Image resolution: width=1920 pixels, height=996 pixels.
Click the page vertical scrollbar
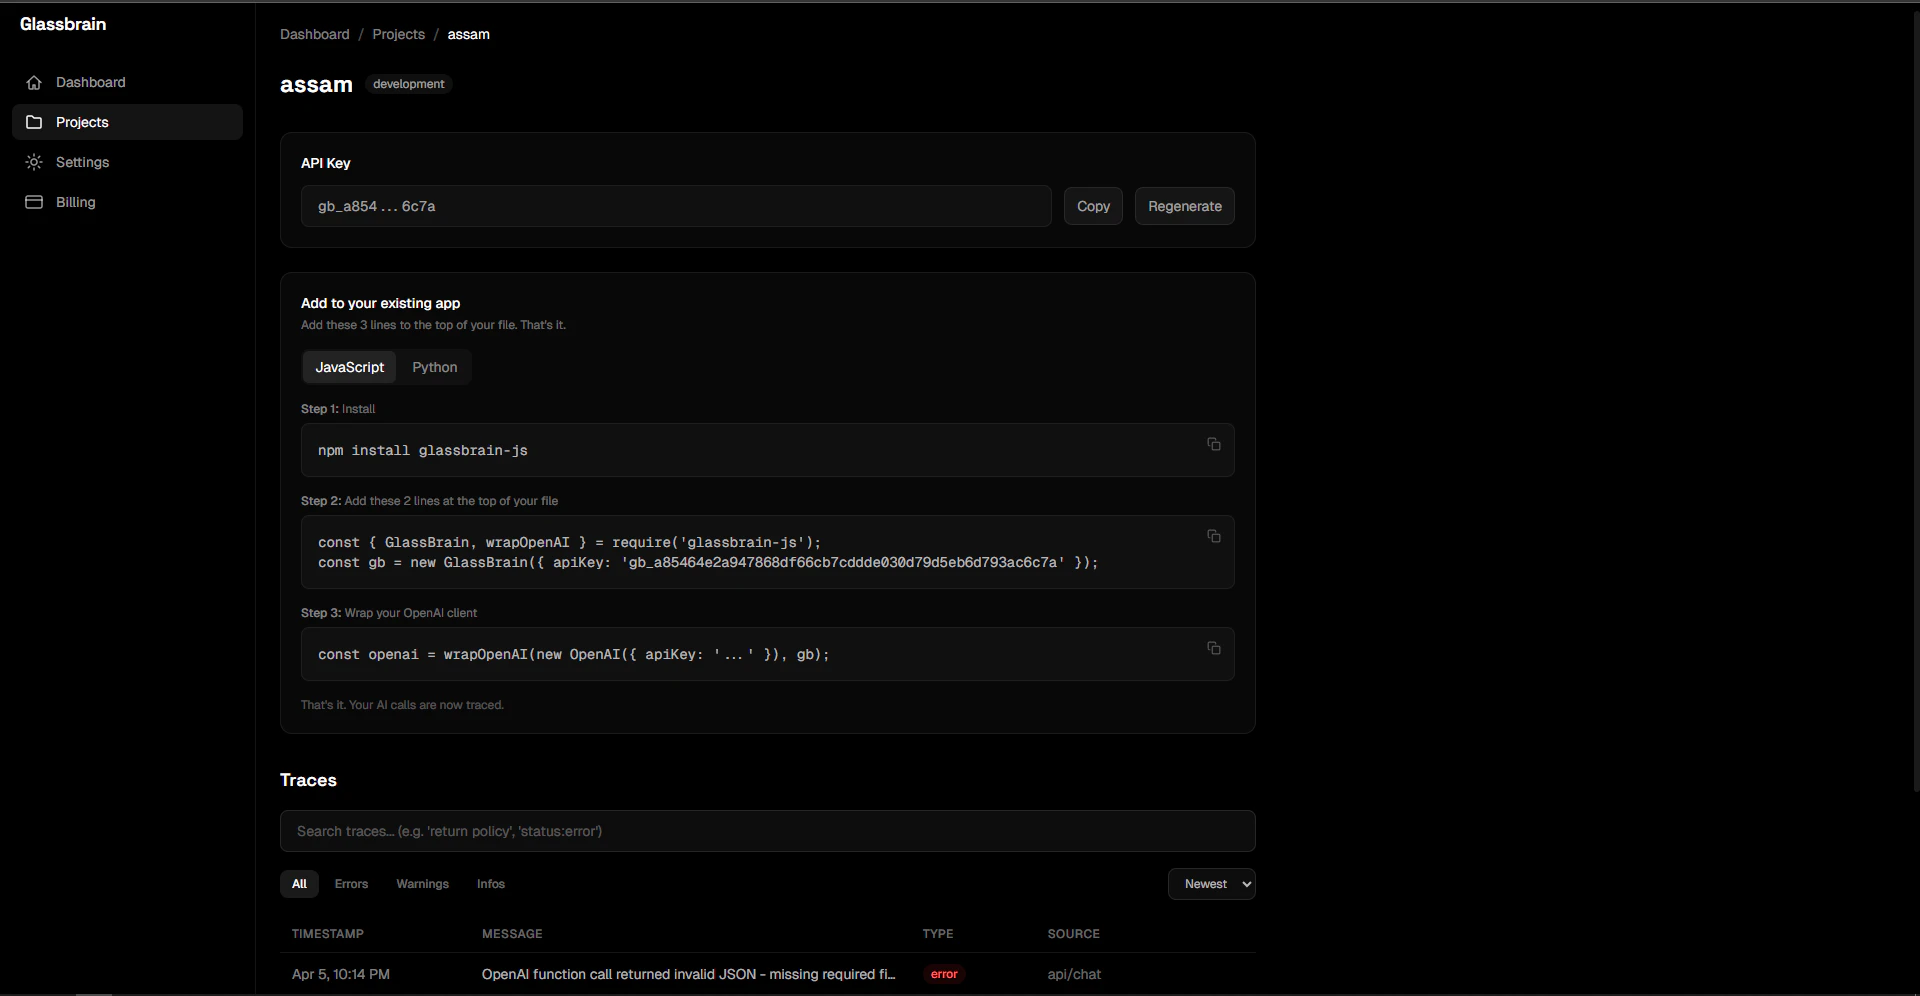point(1915,400)
